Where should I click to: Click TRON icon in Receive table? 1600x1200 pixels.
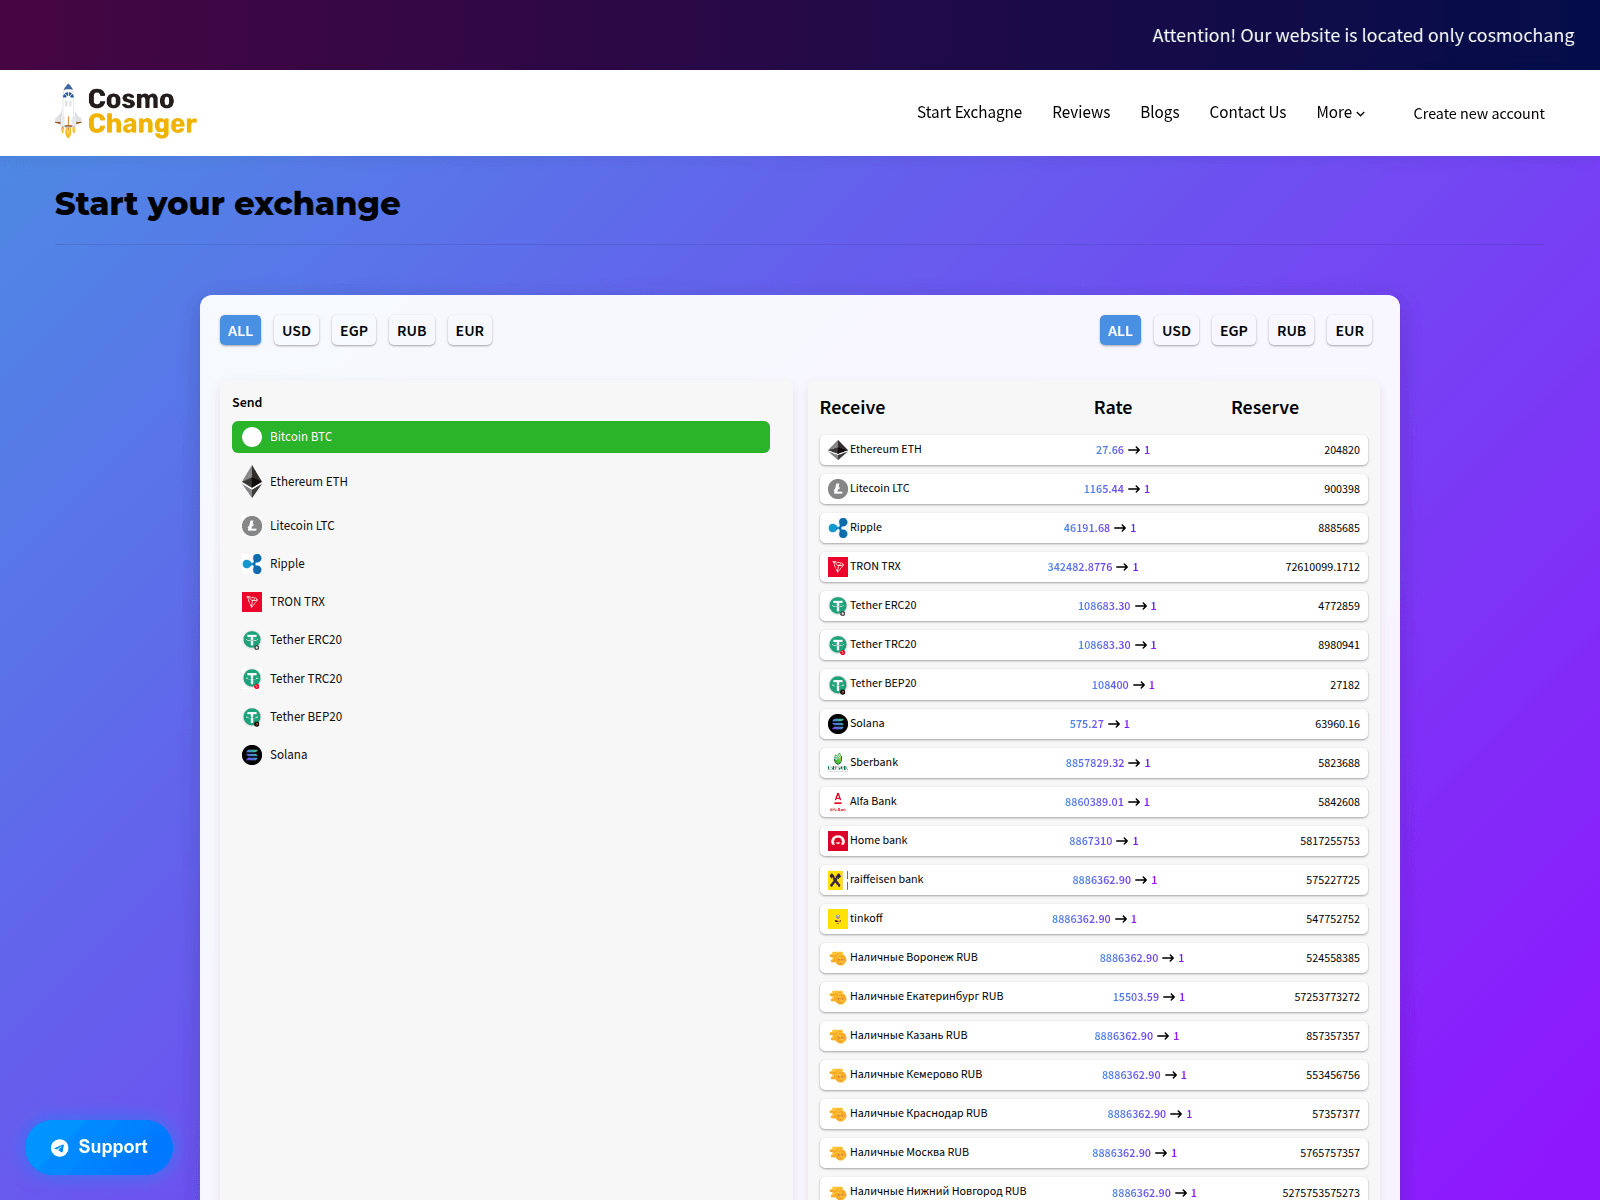(x=838, y=567)
